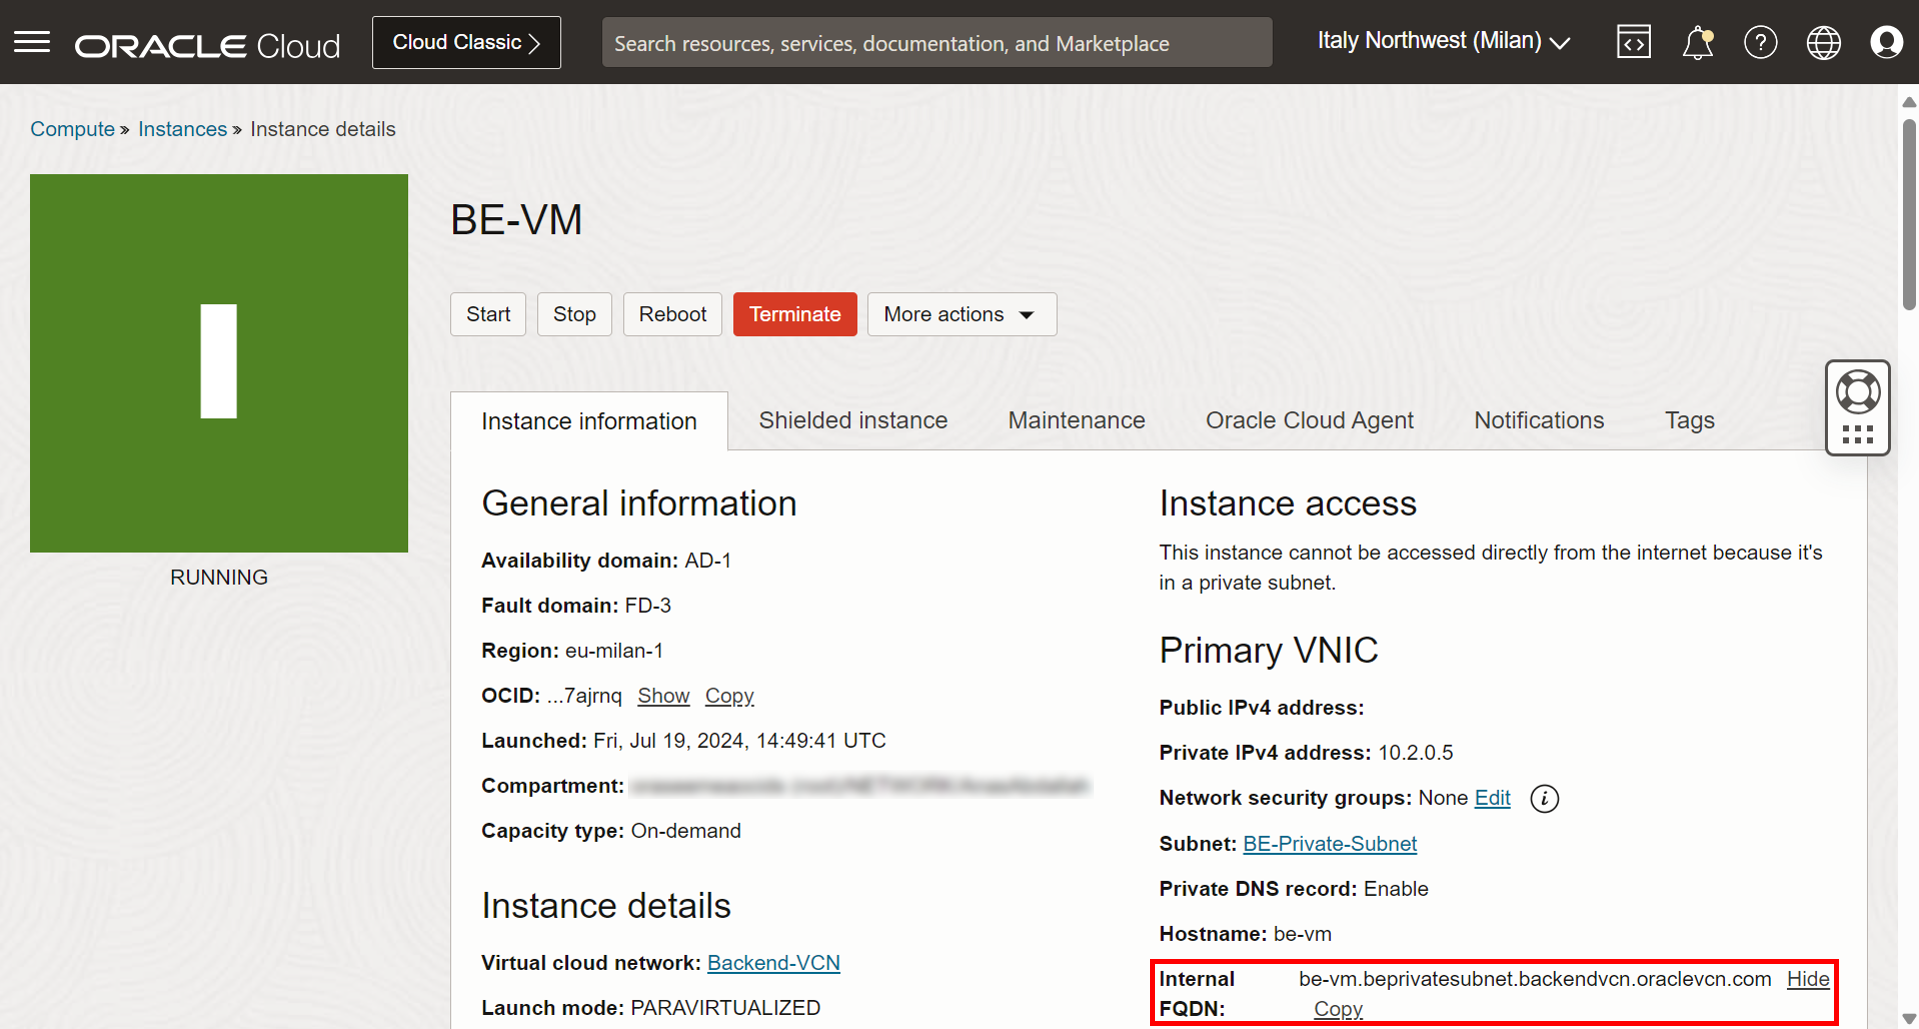
Task: Click the Private DNS record Enable value
Action: [x=1396, y=888]
